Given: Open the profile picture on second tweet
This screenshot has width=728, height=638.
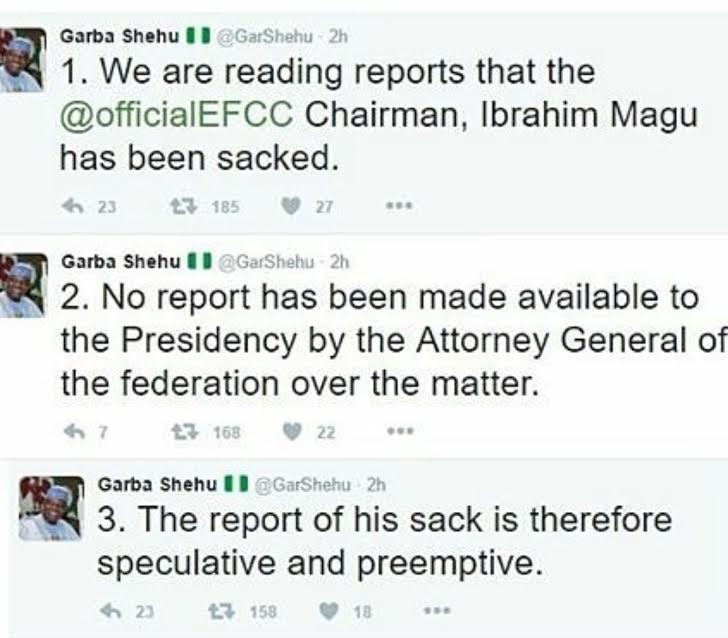Looking at the screenshot, I should [x=22, y=288].
